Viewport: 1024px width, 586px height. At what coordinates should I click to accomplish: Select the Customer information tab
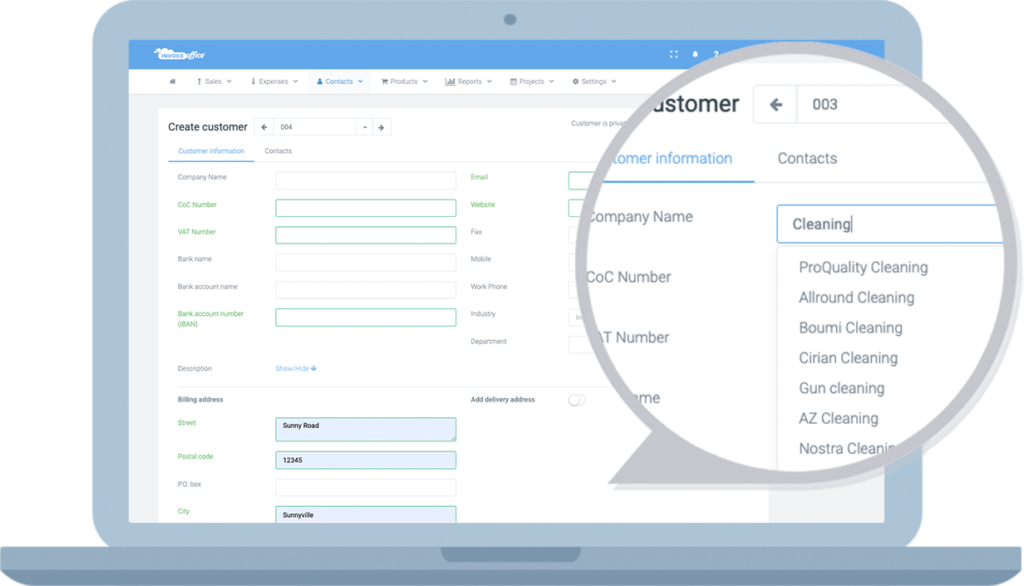pyautogui.click(x=211, y=151)
